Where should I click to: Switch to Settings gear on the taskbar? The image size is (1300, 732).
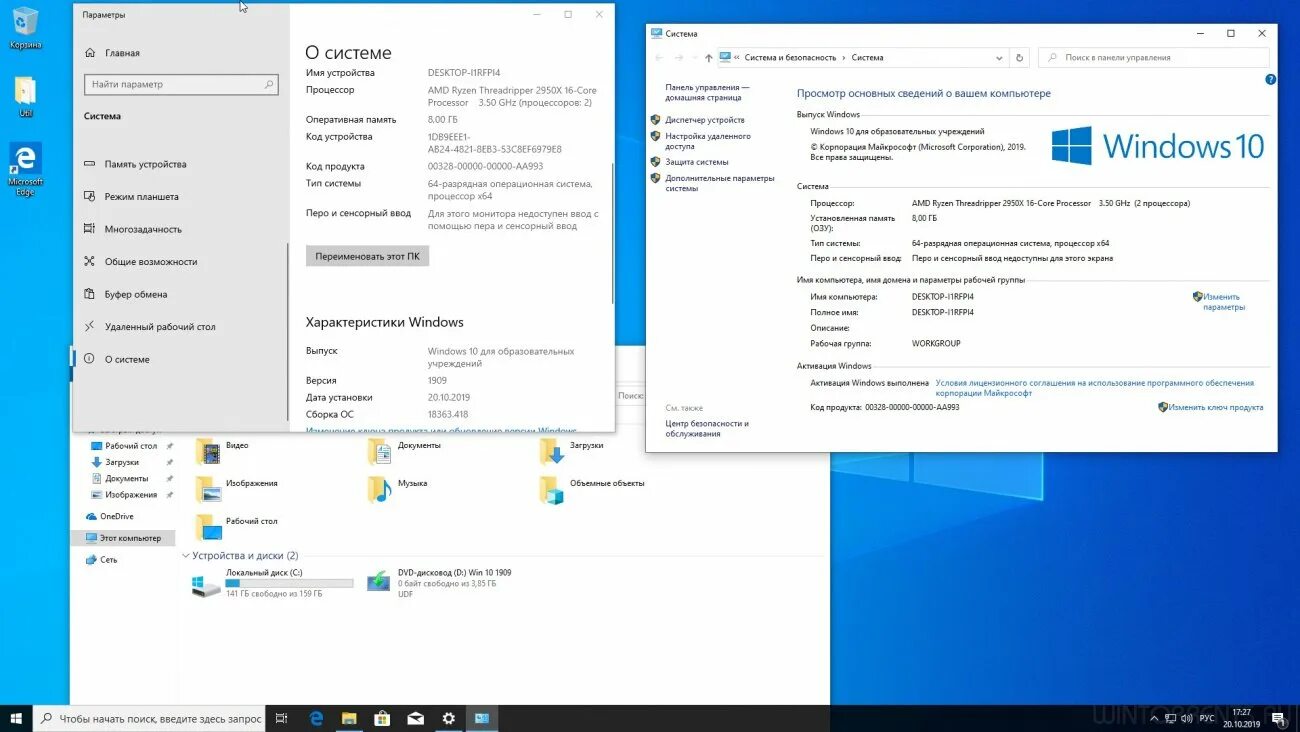[x=448, y=718]
